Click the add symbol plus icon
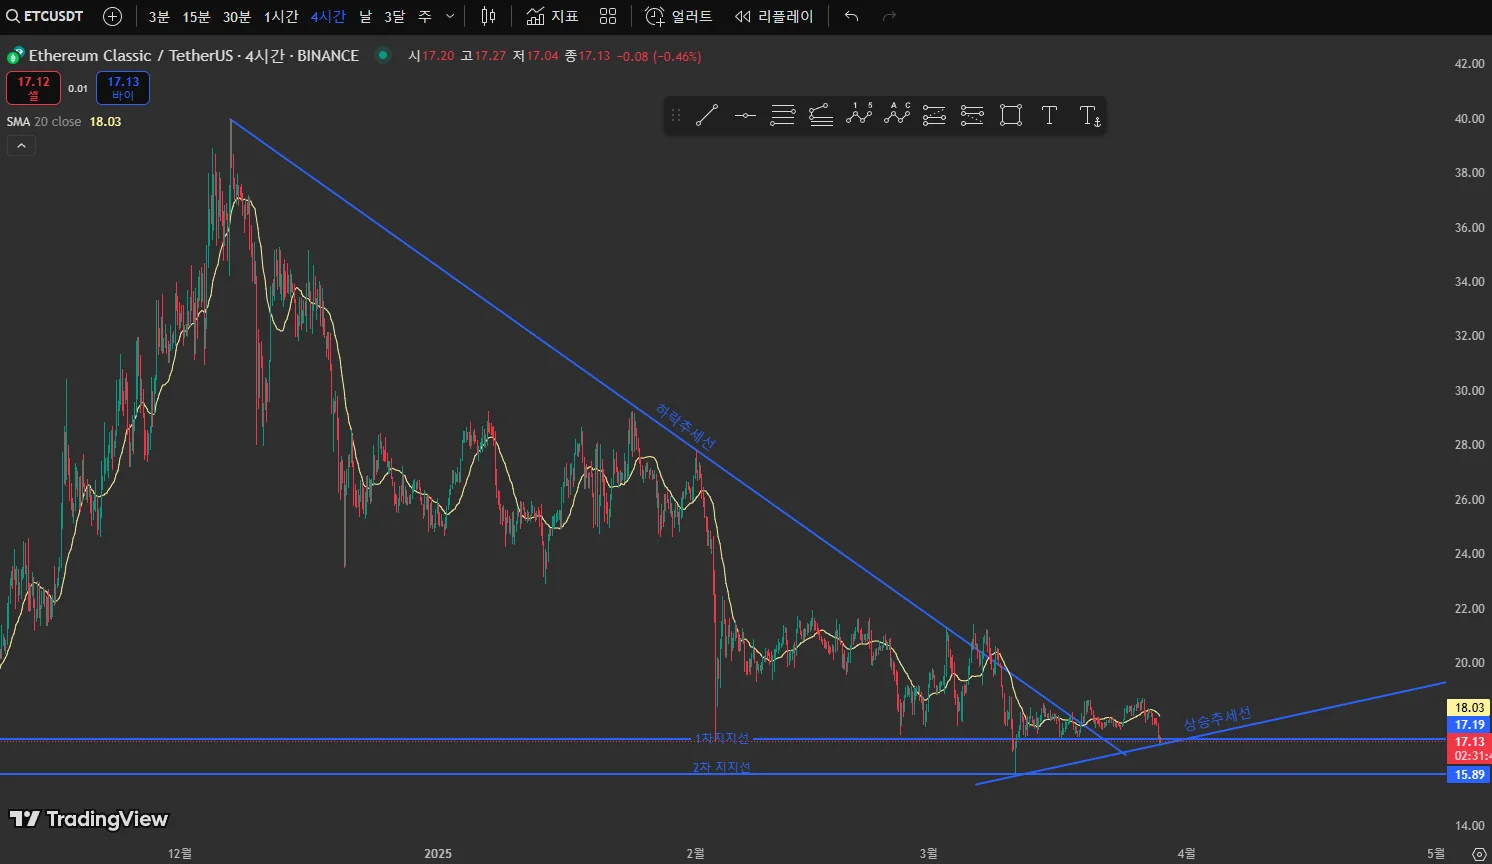Screen dimensions: 1492x864 [112, 16]
